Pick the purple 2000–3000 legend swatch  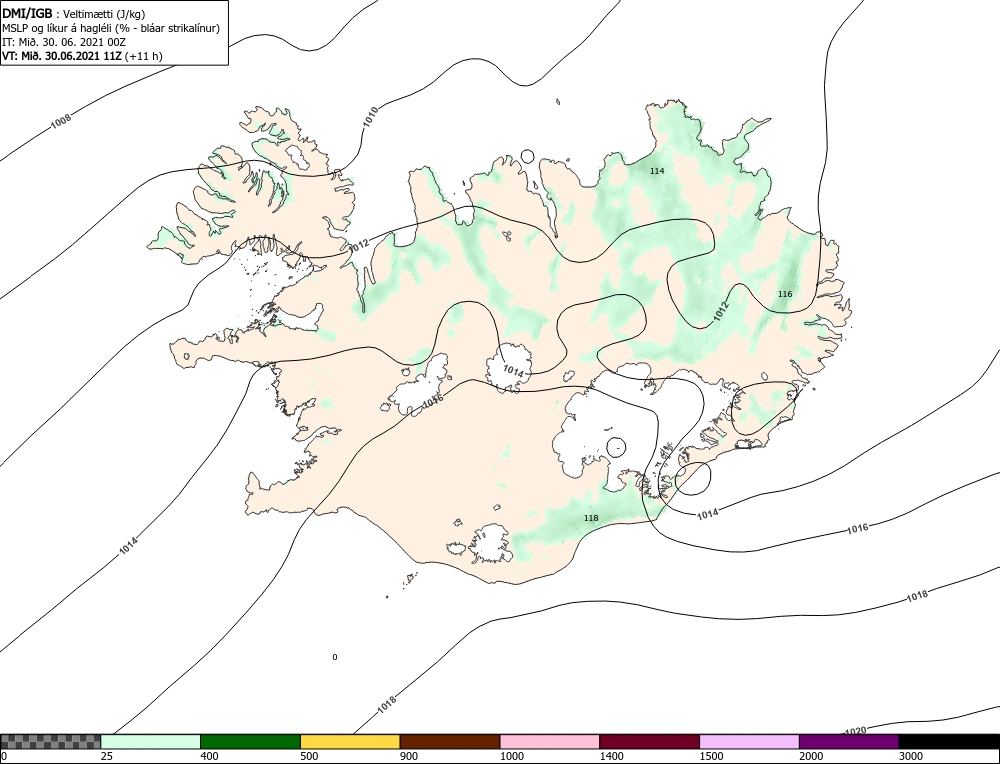pos(849,741)
